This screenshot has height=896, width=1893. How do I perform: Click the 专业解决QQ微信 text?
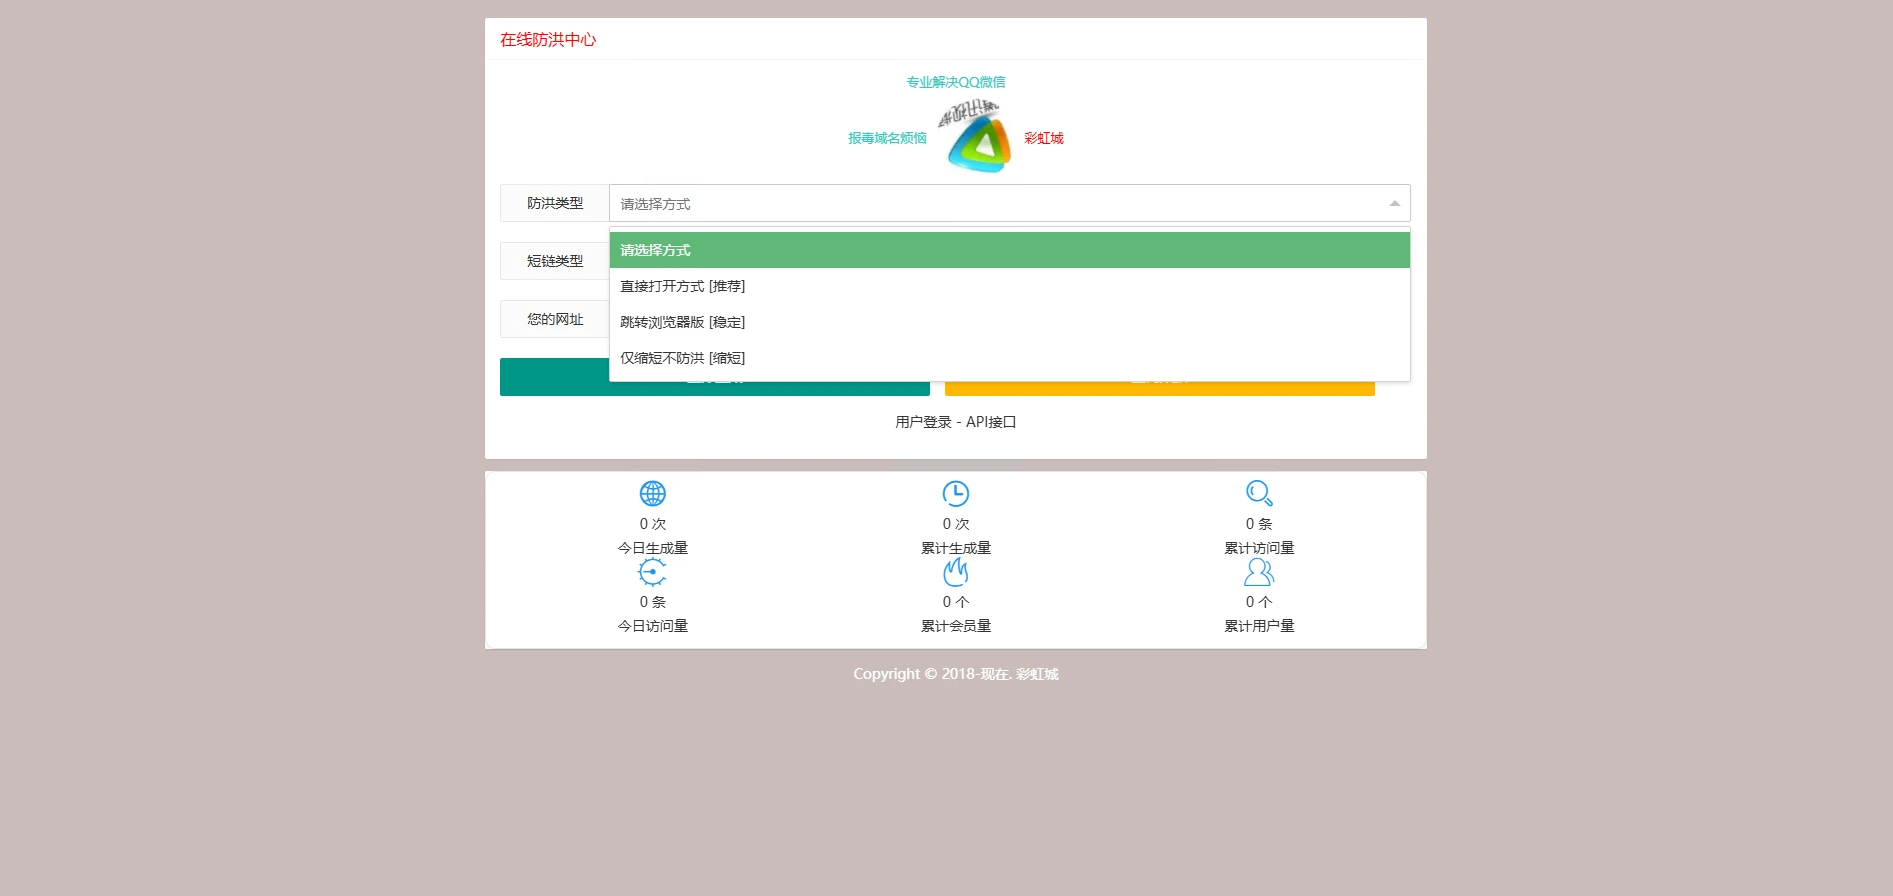(x=956, y=82)
